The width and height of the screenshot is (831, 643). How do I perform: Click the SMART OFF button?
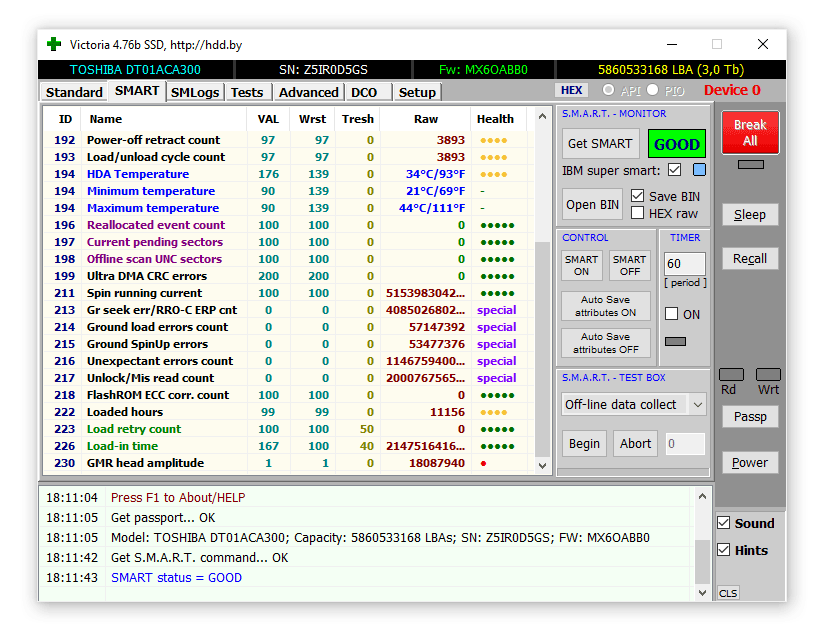629,265
